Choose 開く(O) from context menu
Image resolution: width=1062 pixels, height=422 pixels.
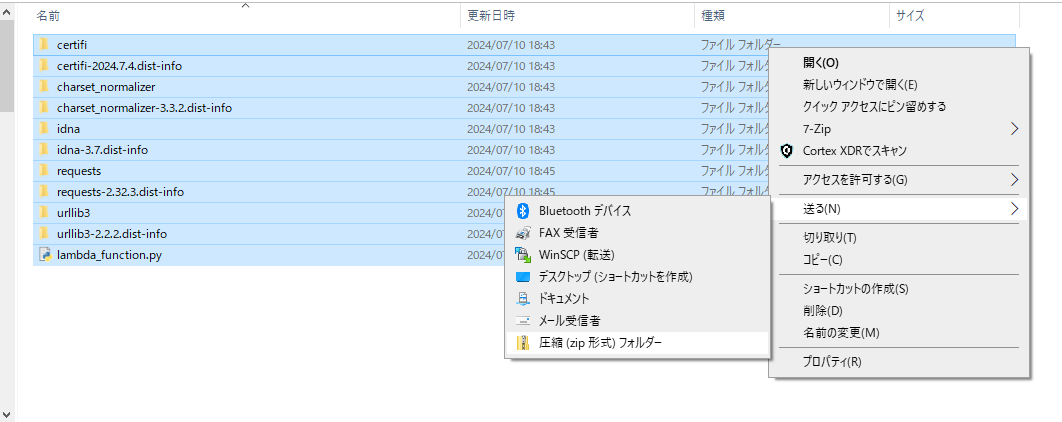point(820,63)
